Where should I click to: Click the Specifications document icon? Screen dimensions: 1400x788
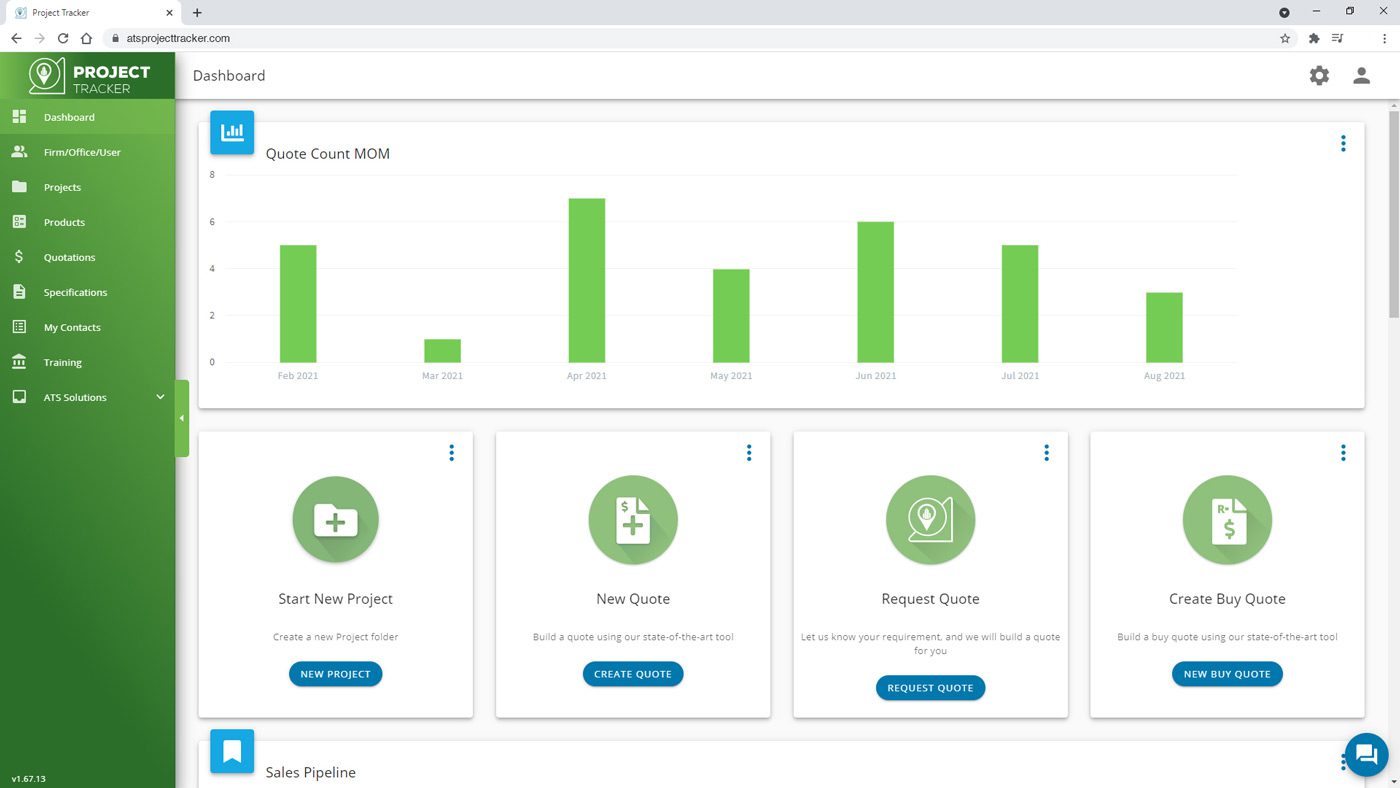click(x=19, y=292)
